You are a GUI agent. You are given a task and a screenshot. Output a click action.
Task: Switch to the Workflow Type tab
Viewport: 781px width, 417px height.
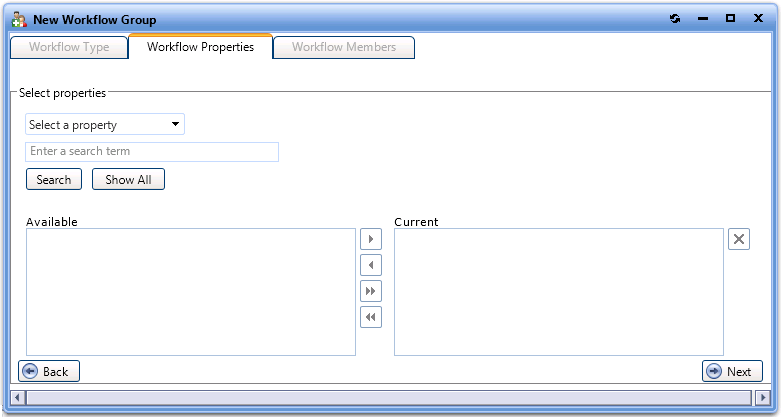click(x=69, y=47)
